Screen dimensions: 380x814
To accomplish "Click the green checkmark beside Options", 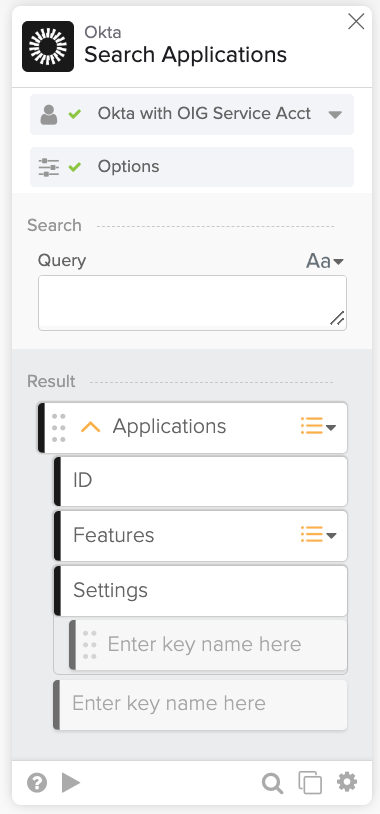I will tap(75, 167).
